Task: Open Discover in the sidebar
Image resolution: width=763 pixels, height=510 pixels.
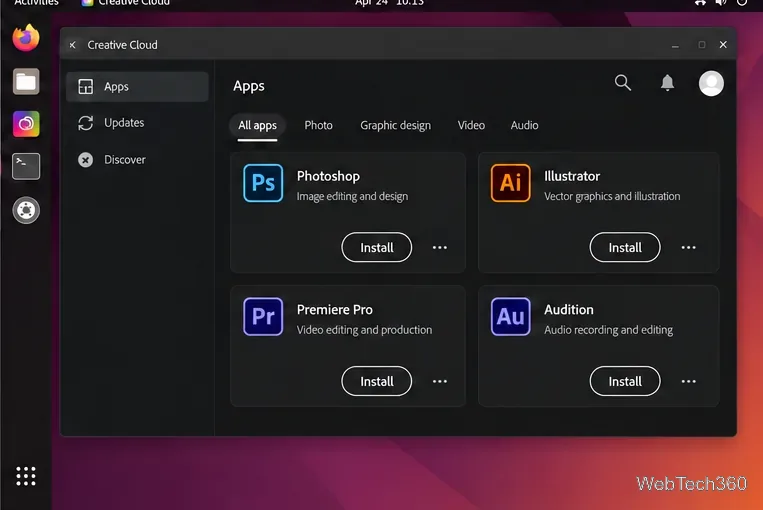Action: [x=137, y=160]
